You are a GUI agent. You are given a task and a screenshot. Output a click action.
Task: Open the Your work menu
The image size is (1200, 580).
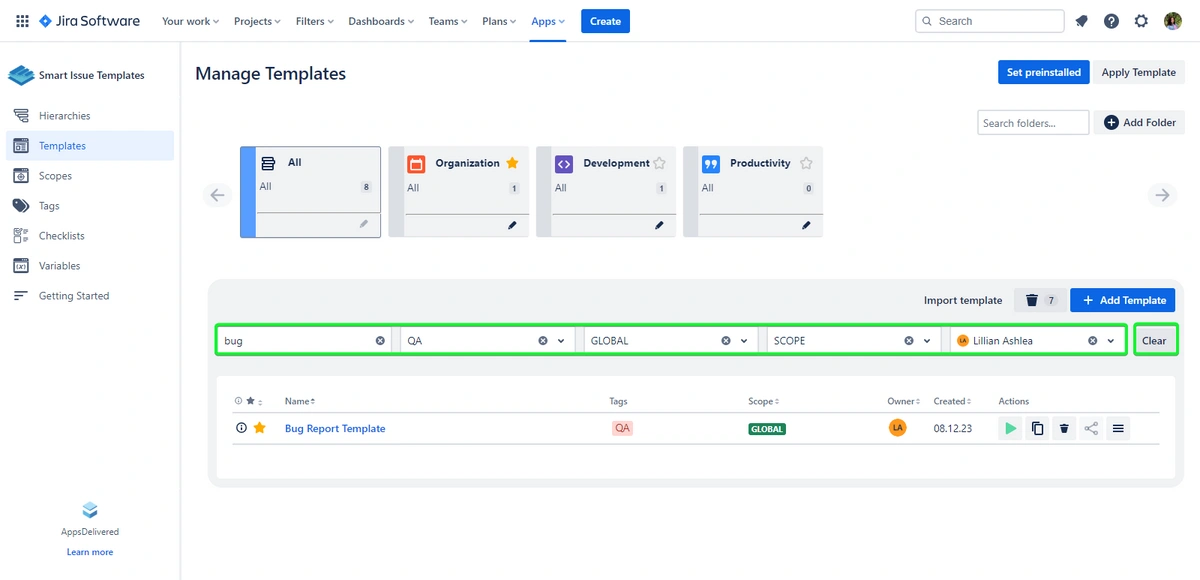coord(190,21)
